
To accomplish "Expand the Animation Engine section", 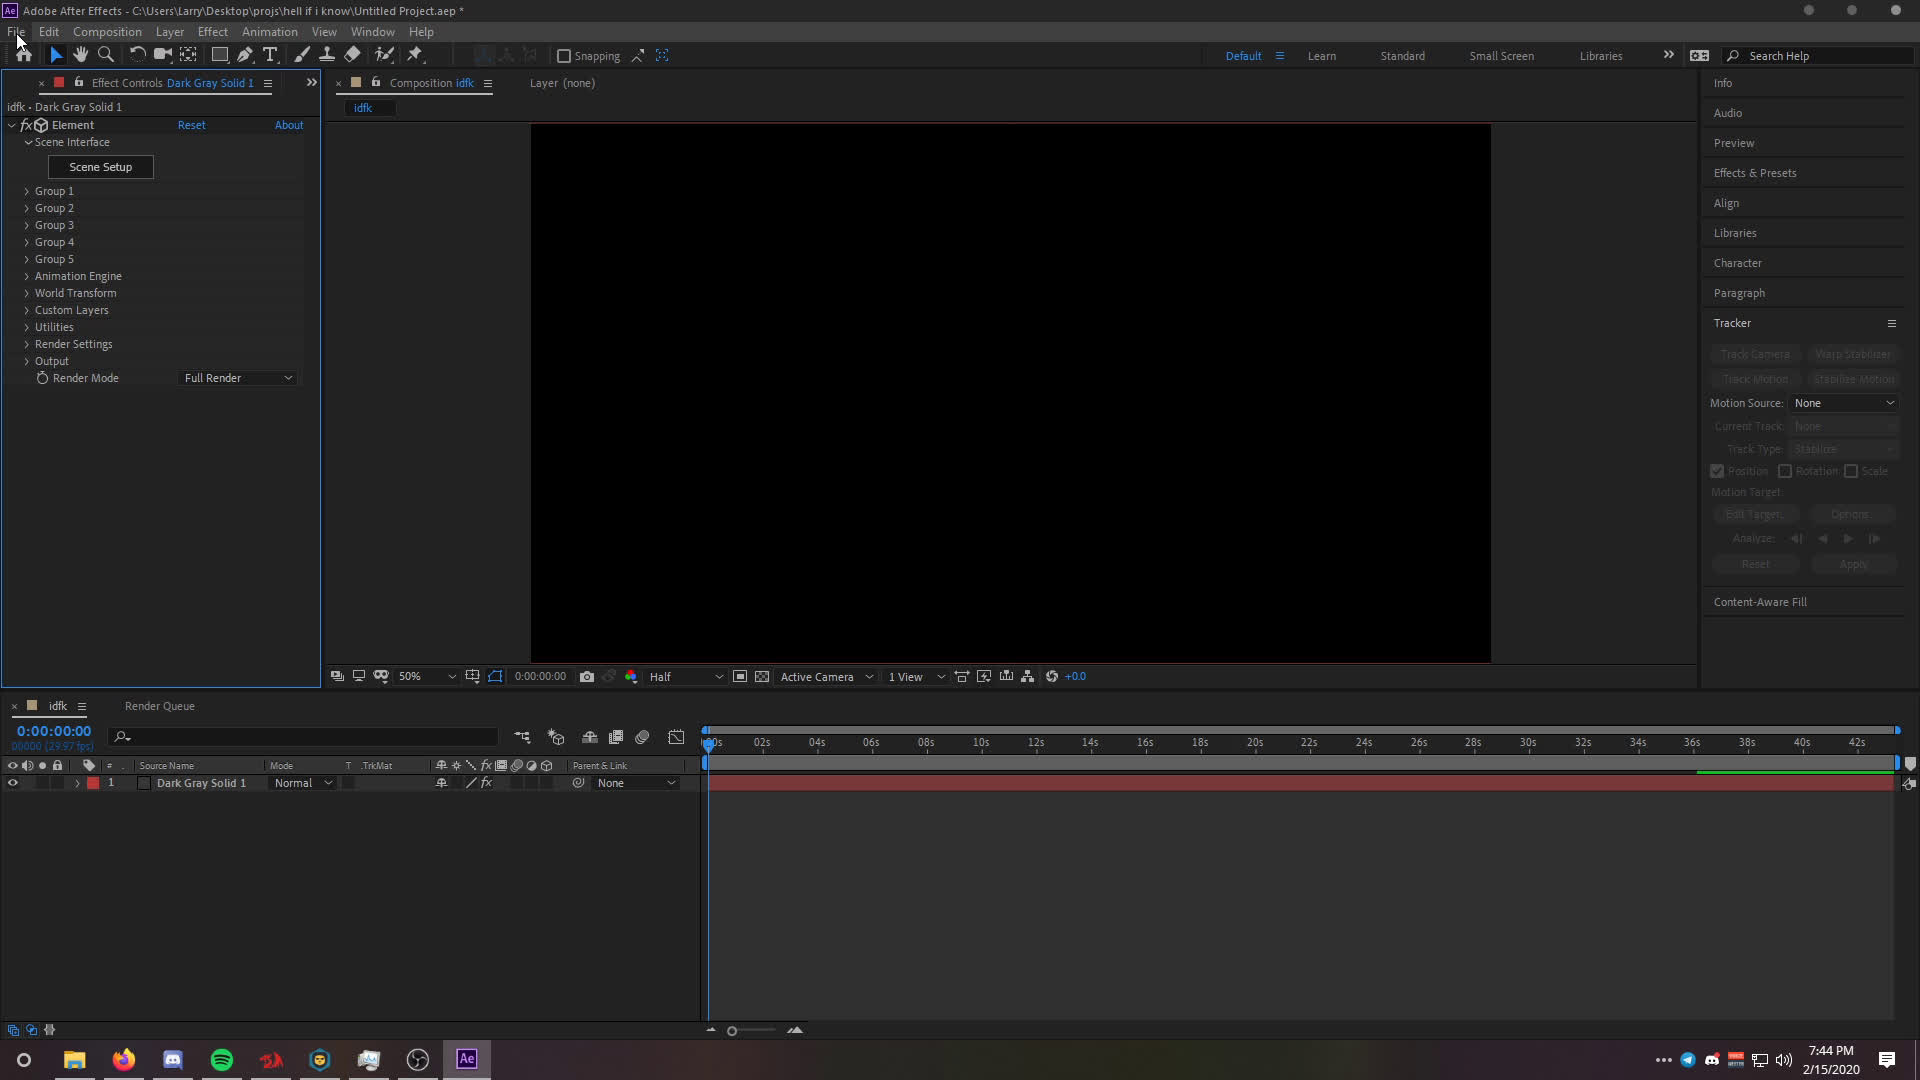I will point(27,276).
